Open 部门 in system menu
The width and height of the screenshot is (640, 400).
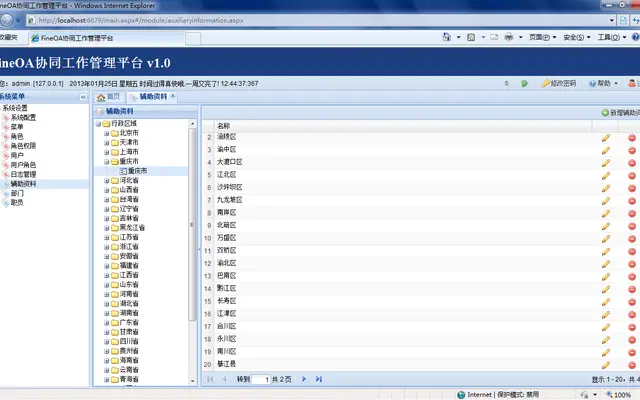coord(17,193)
